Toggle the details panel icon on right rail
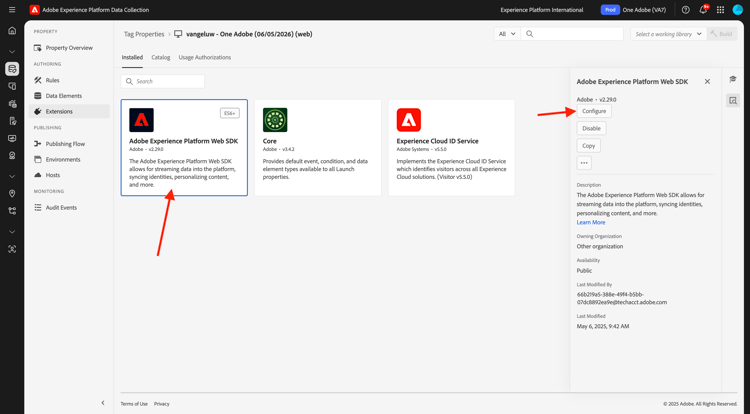 tap(733, 100)
